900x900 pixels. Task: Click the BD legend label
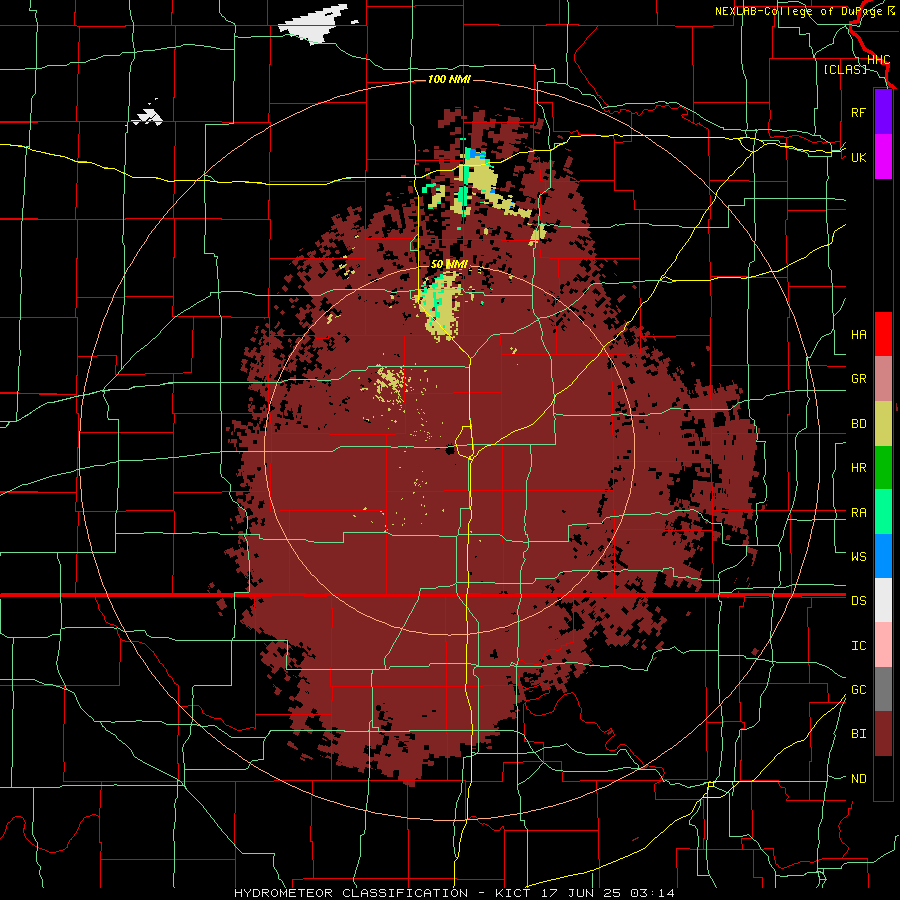coord(858,424)
